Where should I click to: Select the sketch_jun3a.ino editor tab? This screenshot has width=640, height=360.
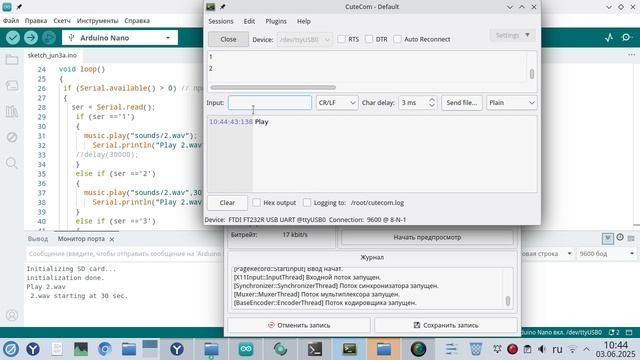[52, 55]
